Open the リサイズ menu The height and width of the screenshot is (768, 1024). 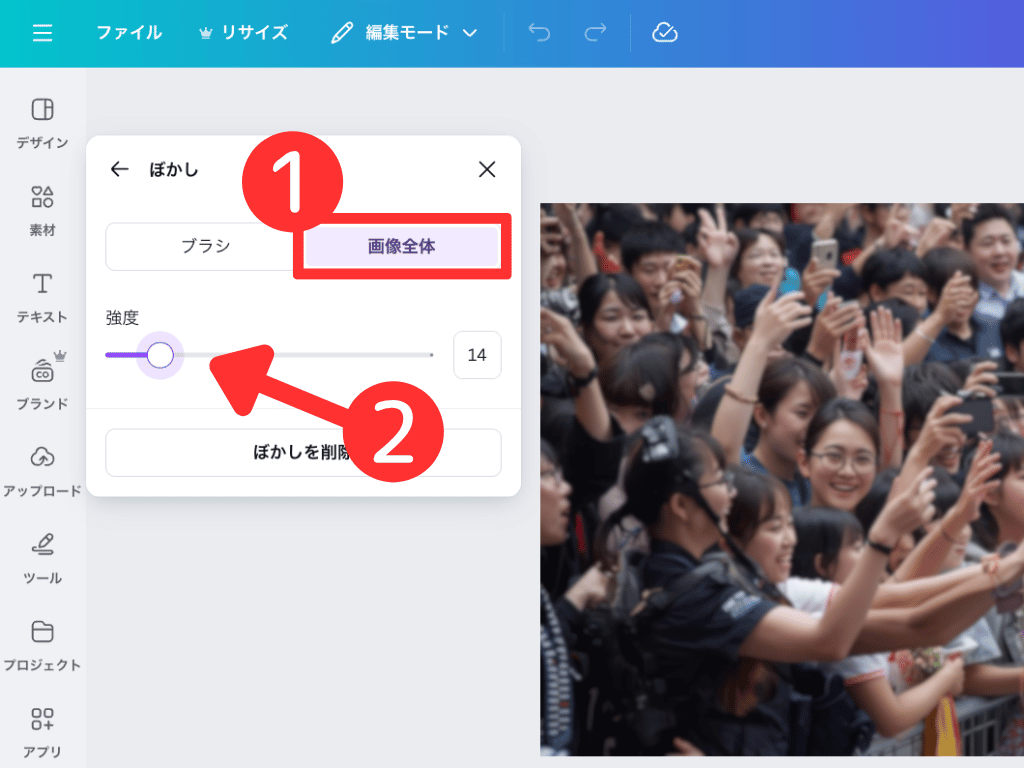point(243,33)
